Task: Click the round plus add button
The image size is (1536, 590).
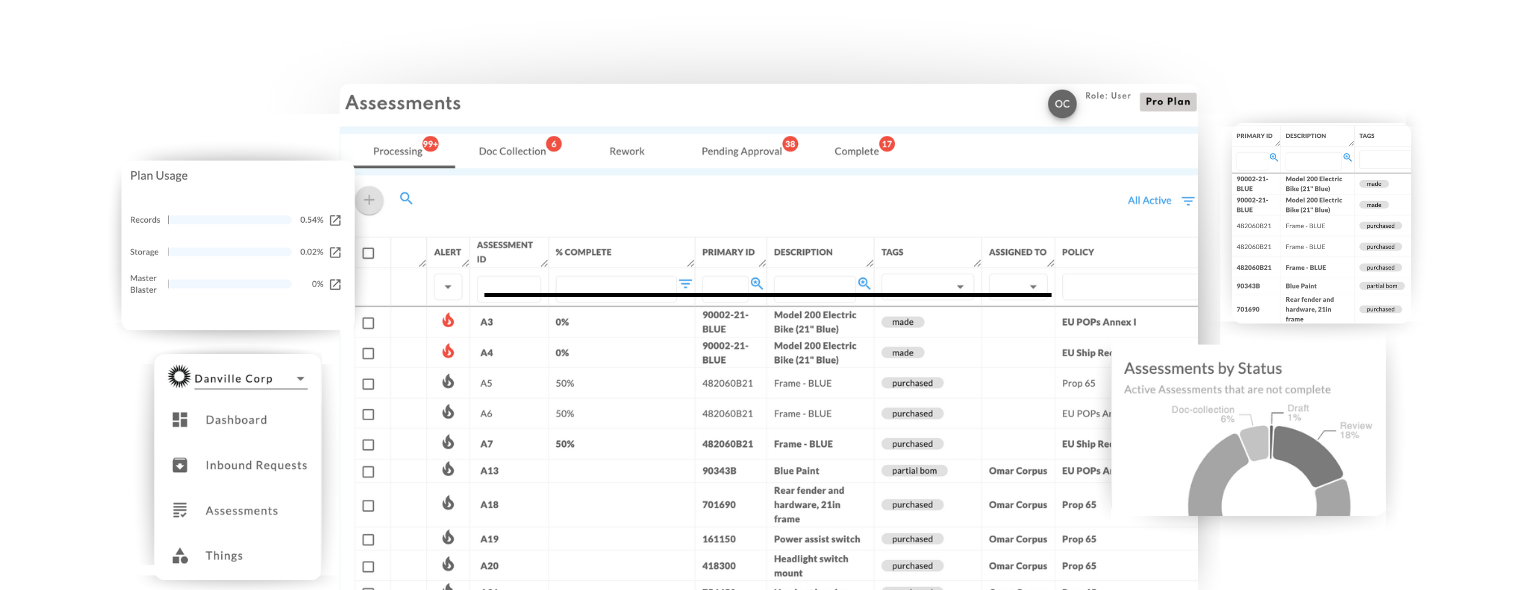Action: tap(369, 200)
